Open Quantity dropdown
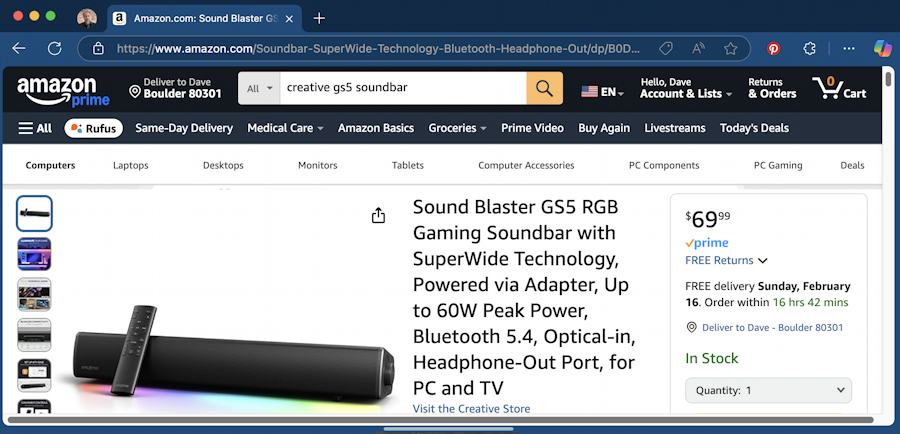Viewport: 900px width, 434px height. point(769,390)
